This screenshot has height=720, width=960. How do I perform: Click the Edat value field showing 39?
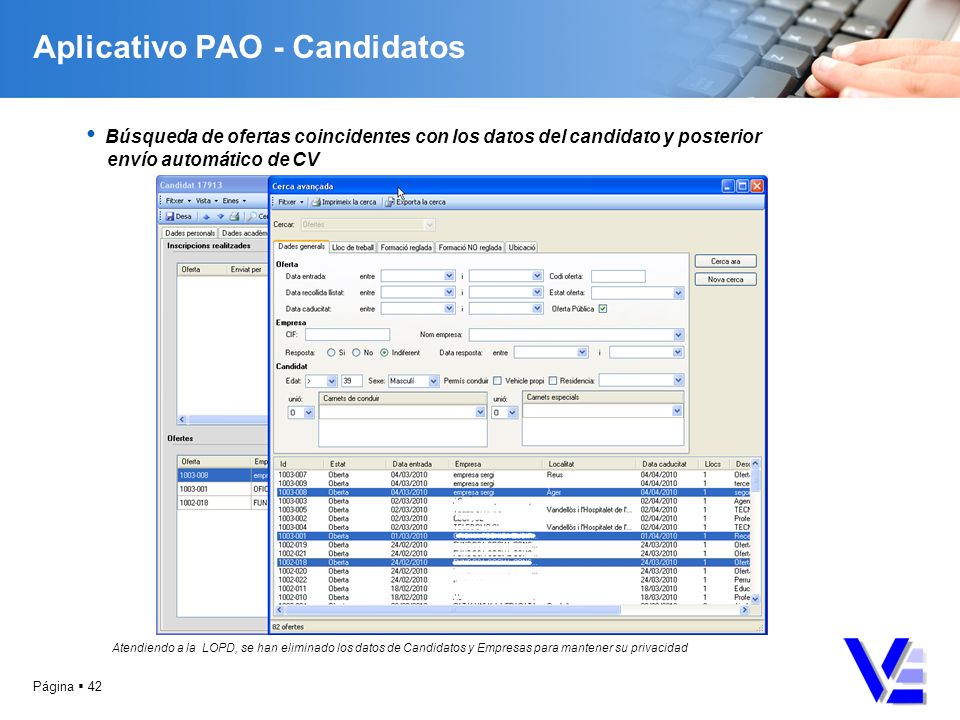351,381
